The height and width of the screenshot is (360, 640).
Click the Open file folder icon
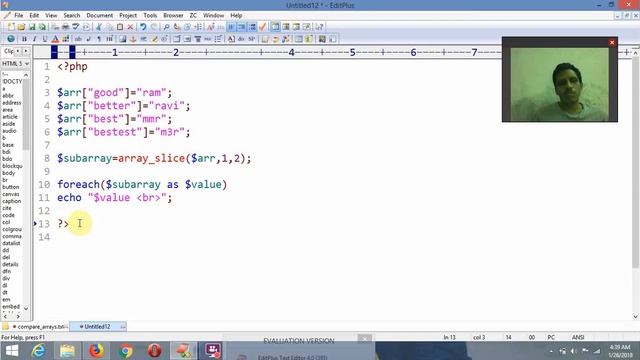pyautogui.click(x=21, y=27)
